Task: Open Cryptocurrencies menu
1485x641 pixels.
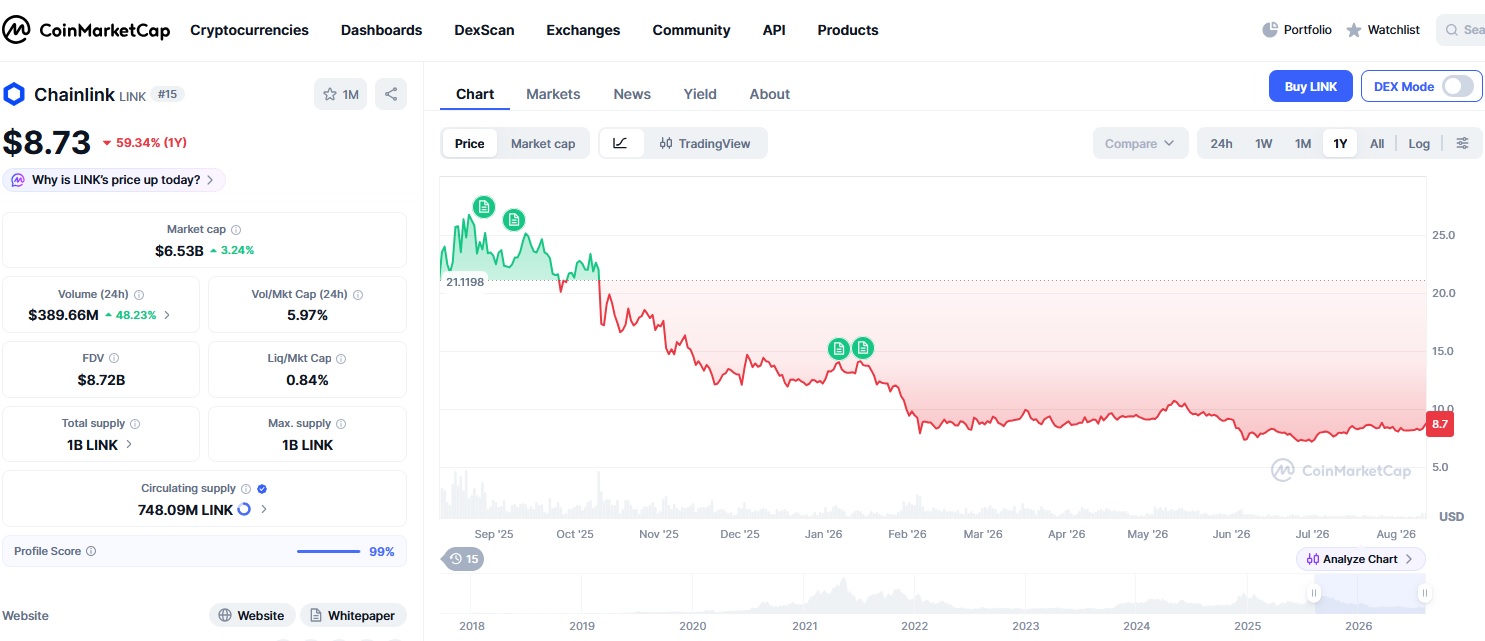Action: 249,30
